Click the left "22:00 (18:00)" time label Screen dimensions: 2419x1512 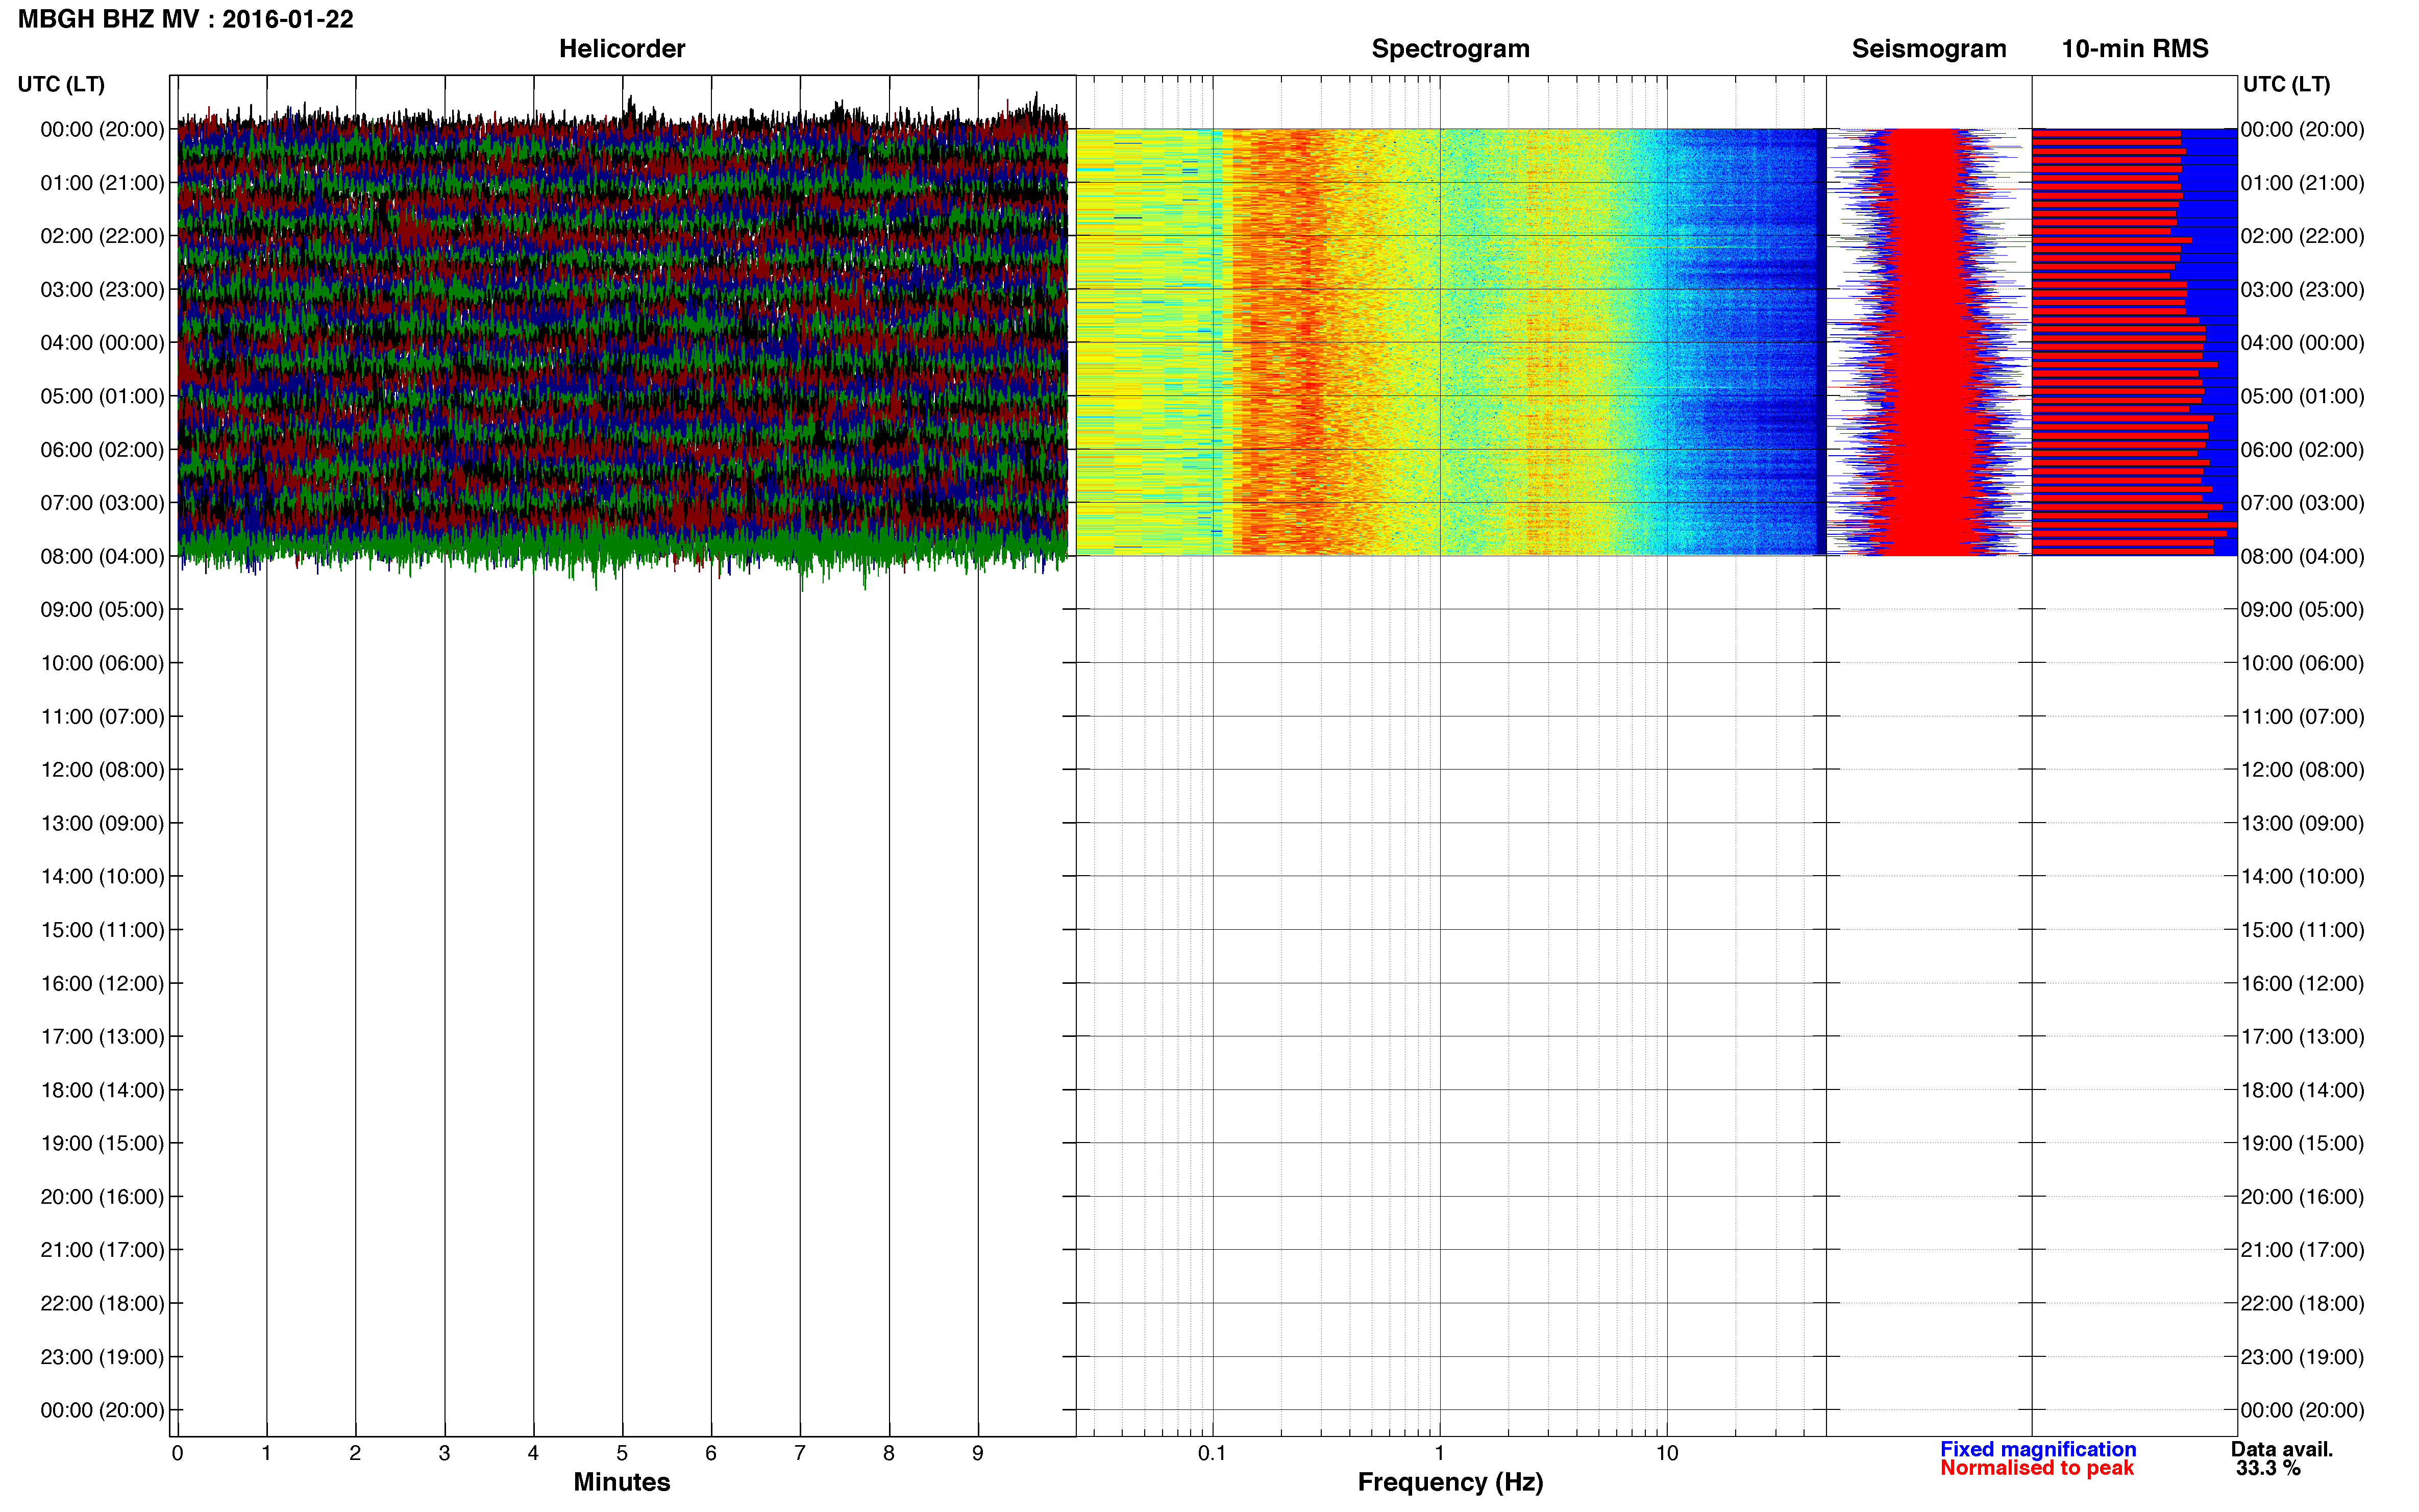click(x=102, y=1303)
